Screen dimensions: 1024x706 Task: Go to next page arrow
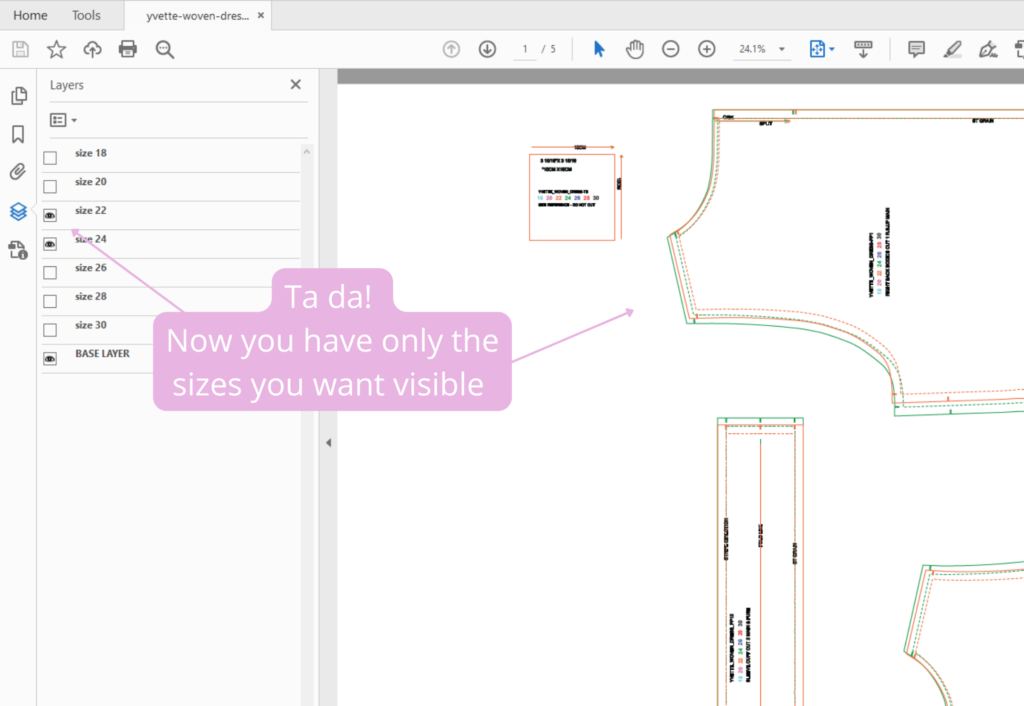(x=487, y=49)
